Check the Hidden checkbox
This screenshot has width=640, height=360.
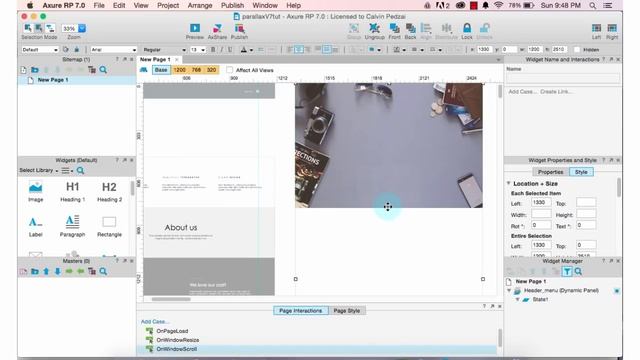pyautogui.click(x=576, y=49)
